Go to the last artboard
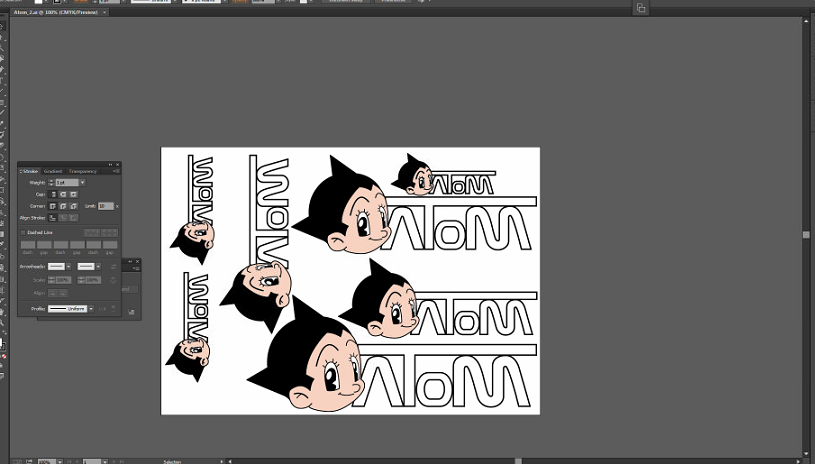The image size is (815, 464). pos(122,461)
